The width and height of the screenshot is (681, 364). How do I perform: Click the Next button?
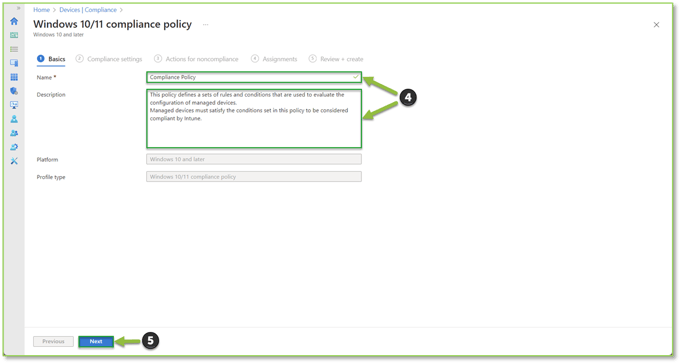point(96,341)
